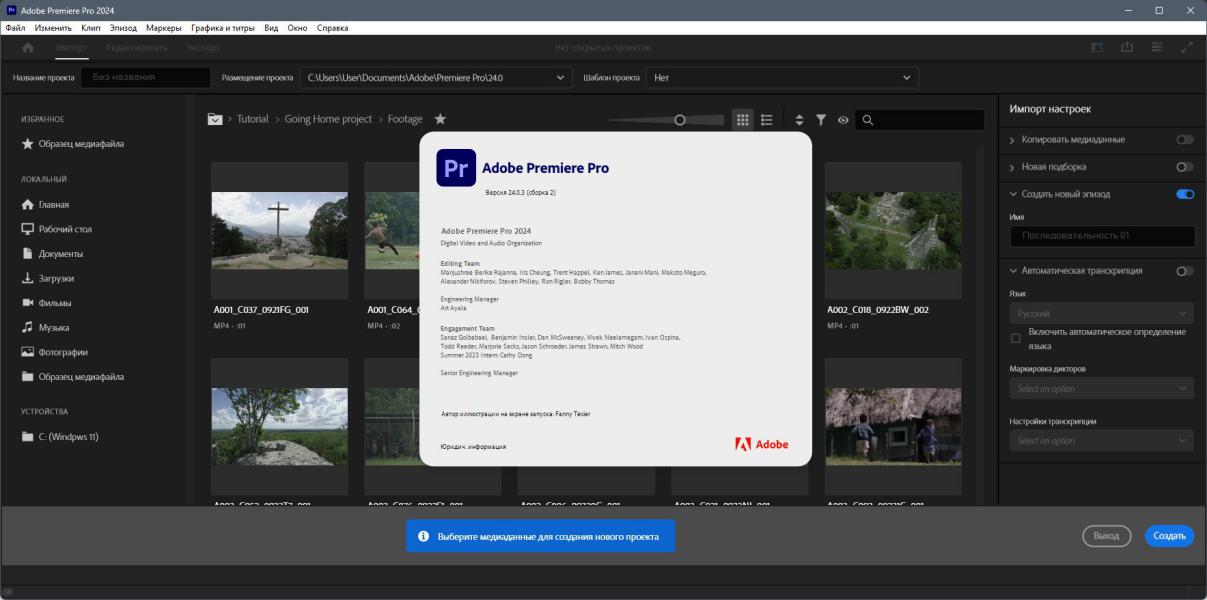Open the Настройки транскрипции dropdown
The width and height of the screenshot is (1207, 600).
[1101, 441]
